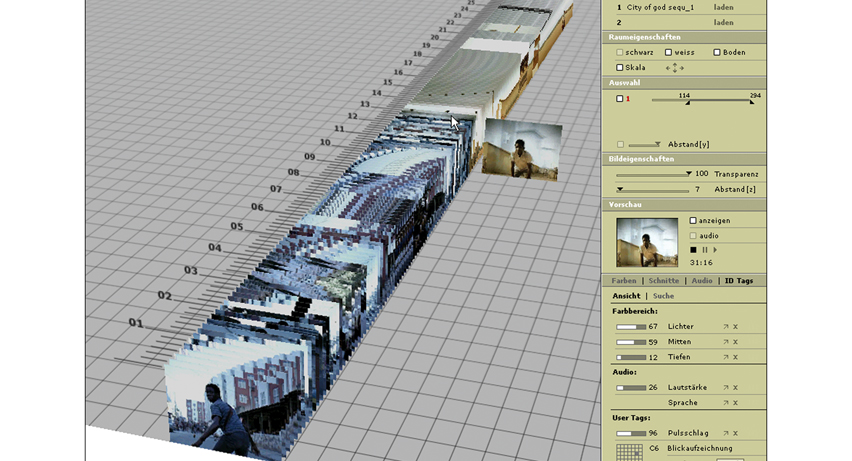Screen dimensions: 852x461
Task: Switch to the Schnitte tab
Action: click(x=664, y=281)
